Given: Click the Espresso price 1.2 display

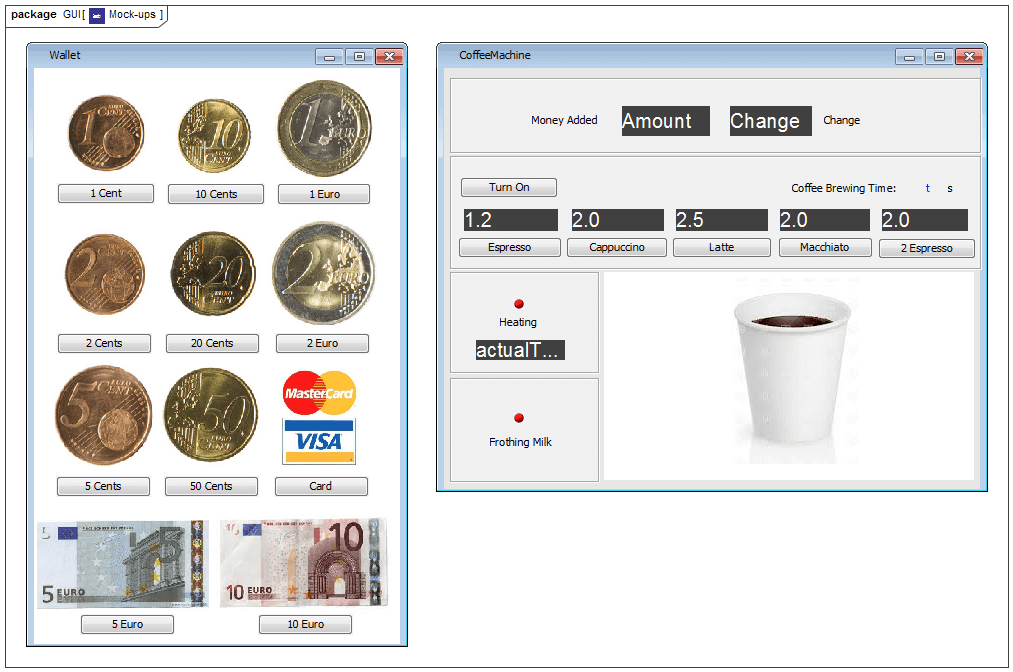Looking at the screenshot, I should [x=510, y=220].
